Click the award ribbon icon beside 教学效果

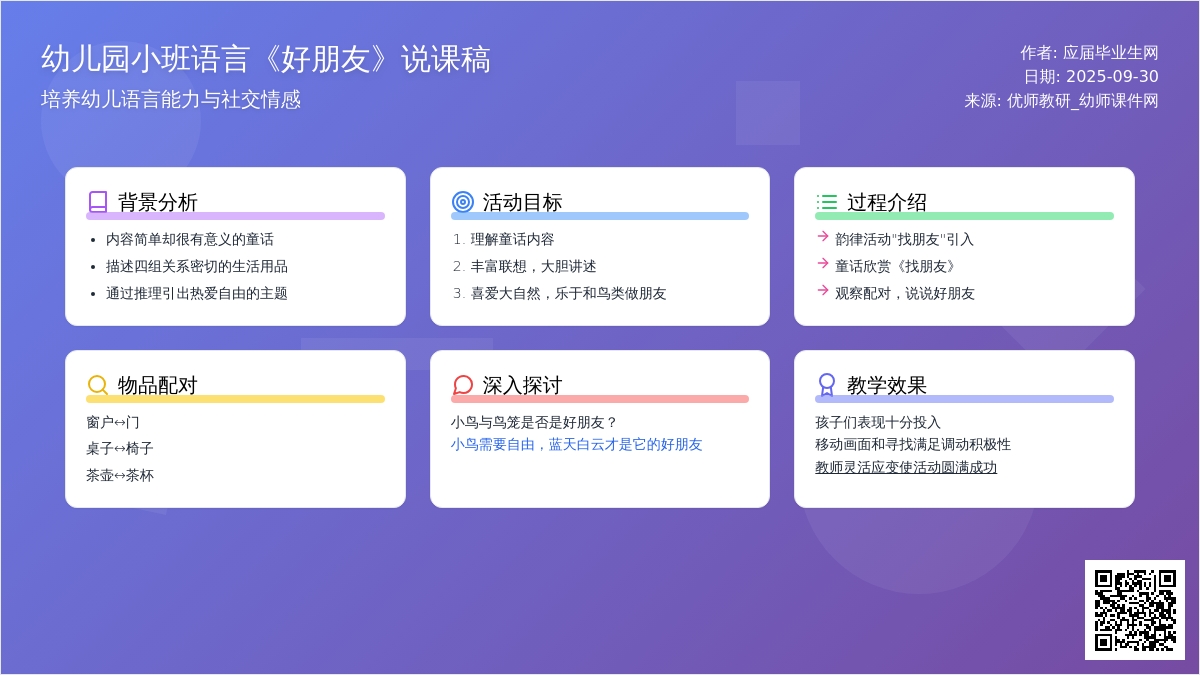pos(826,385)
